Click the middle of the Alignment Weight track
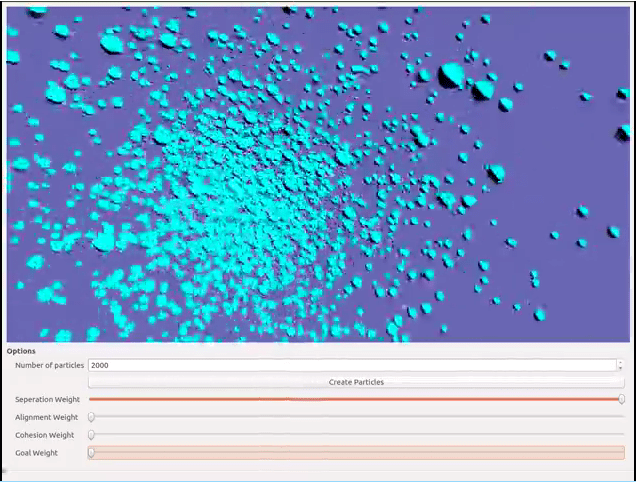Image resolution: width=636 pixels, height=482 pixels. pos(356,417)
